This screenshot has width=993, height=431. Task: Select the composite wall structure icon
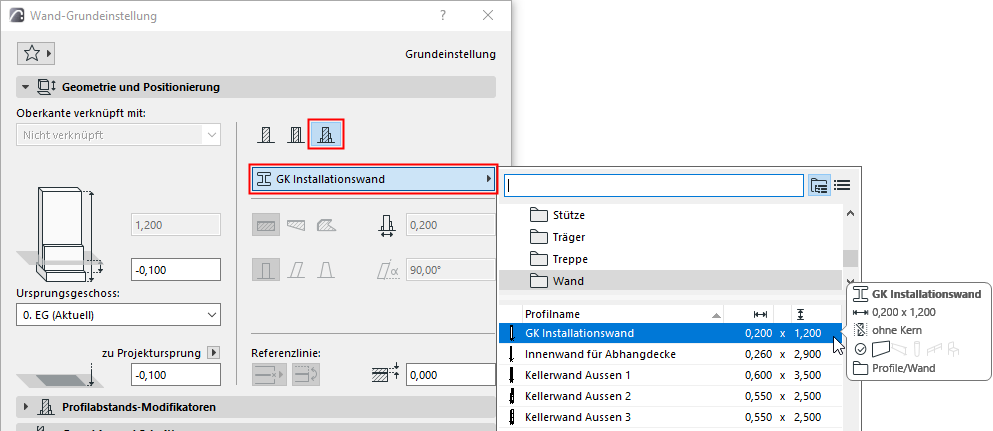(x=296, y=135)
